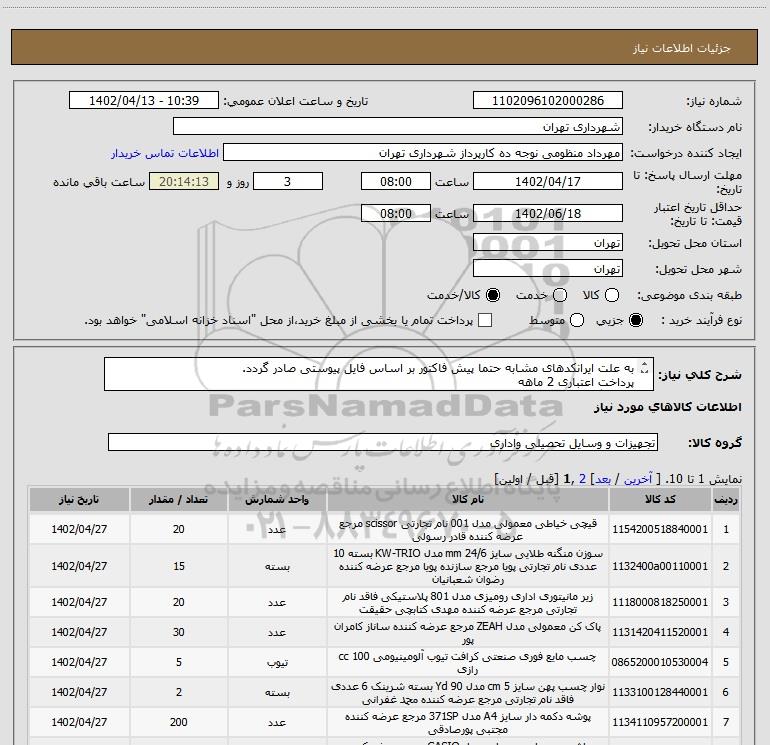Open the اطلاعات تماس خریدار link
770x745 pixels.
click(x=165, y=153)
